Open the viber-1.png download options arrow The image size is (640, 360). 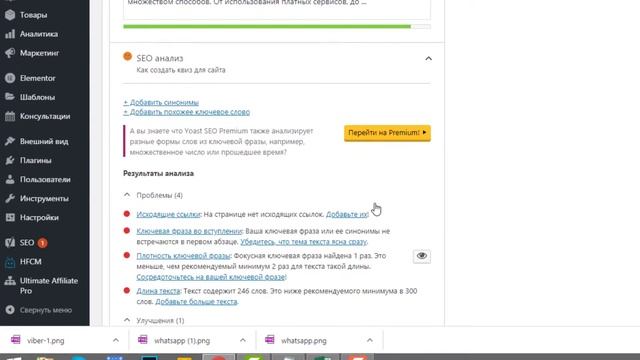point(116,340)
